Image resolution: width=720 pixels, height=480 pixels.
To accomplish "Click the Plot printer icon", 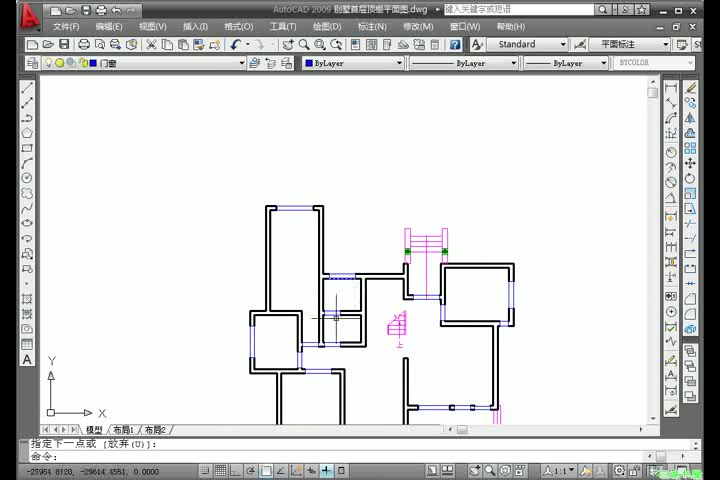I will (84, 45).
